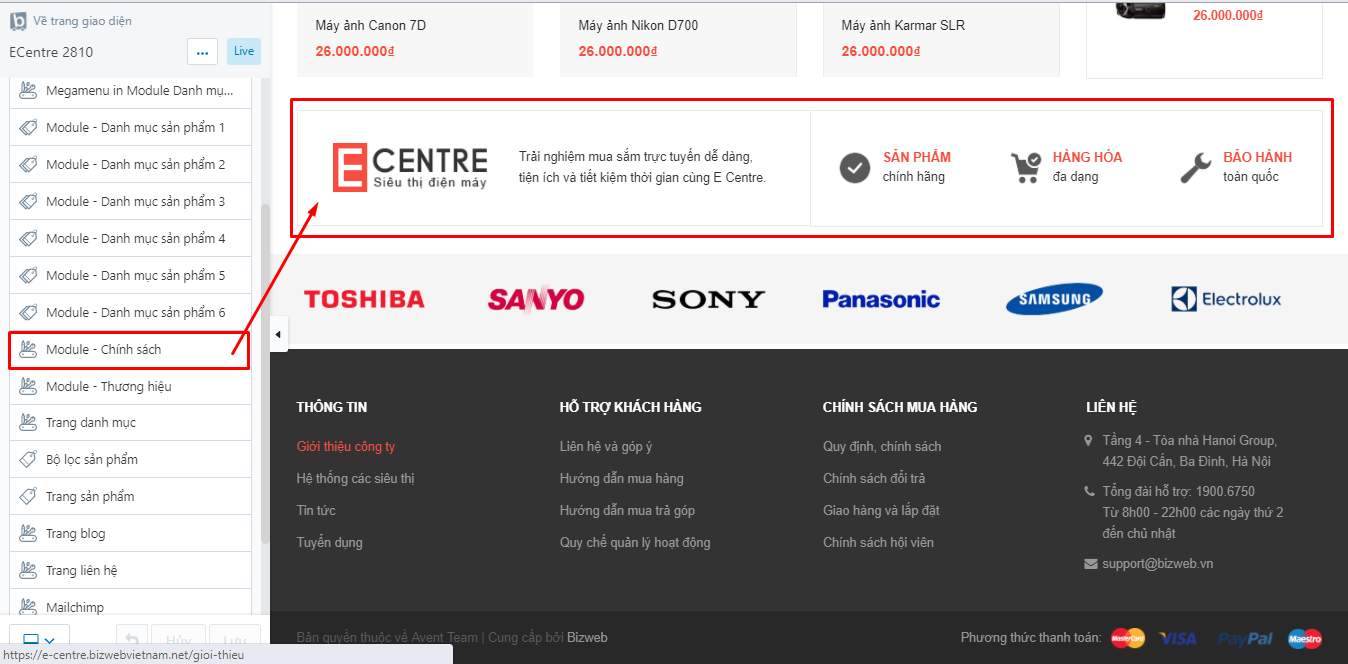Screen dimensions: 1348x664
Task: Click the Toshiba brand logo
Action: tap(364, 299)
